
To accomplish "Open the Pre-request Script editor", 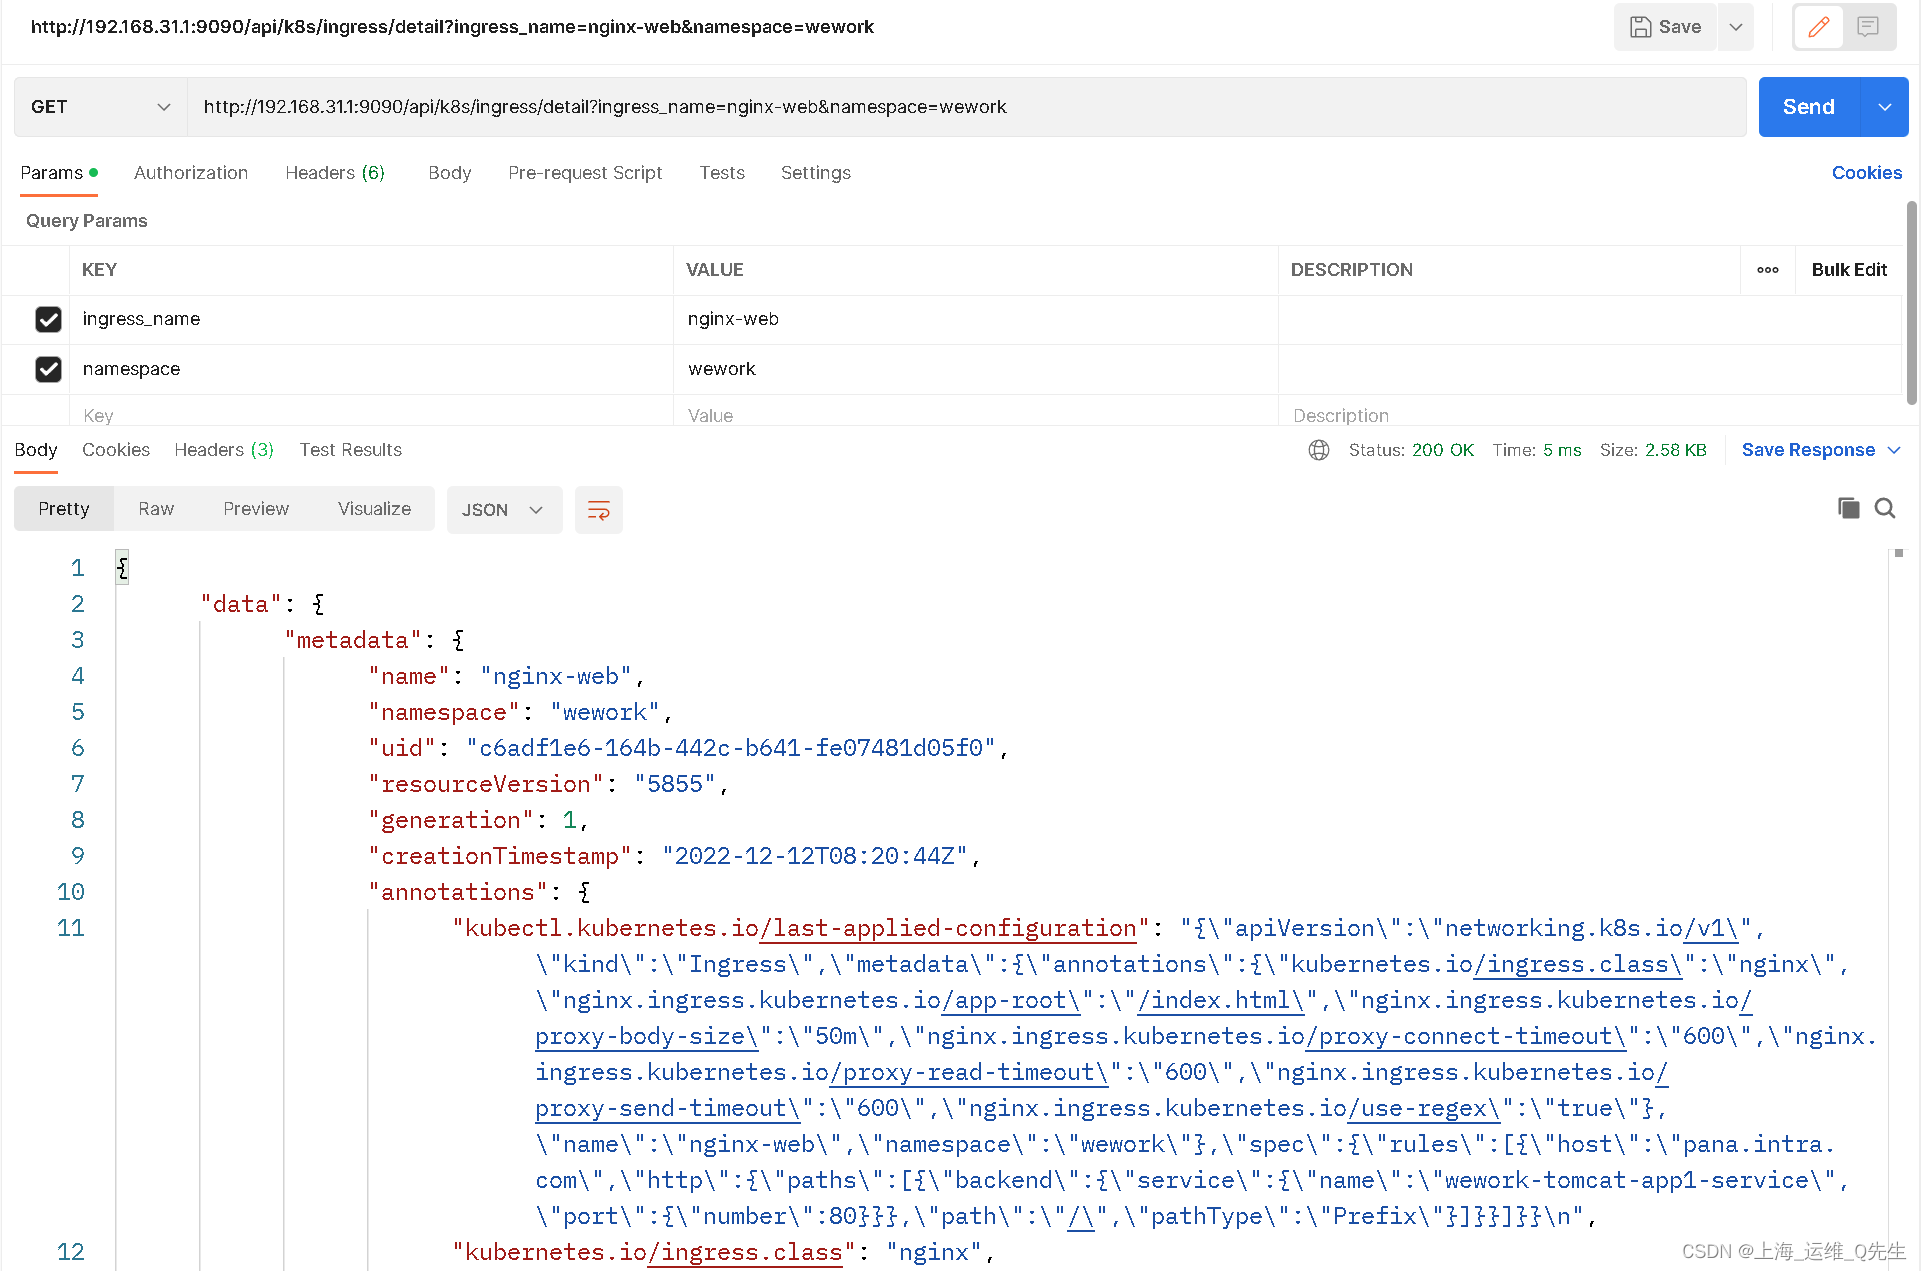I will tap(584, 172).
